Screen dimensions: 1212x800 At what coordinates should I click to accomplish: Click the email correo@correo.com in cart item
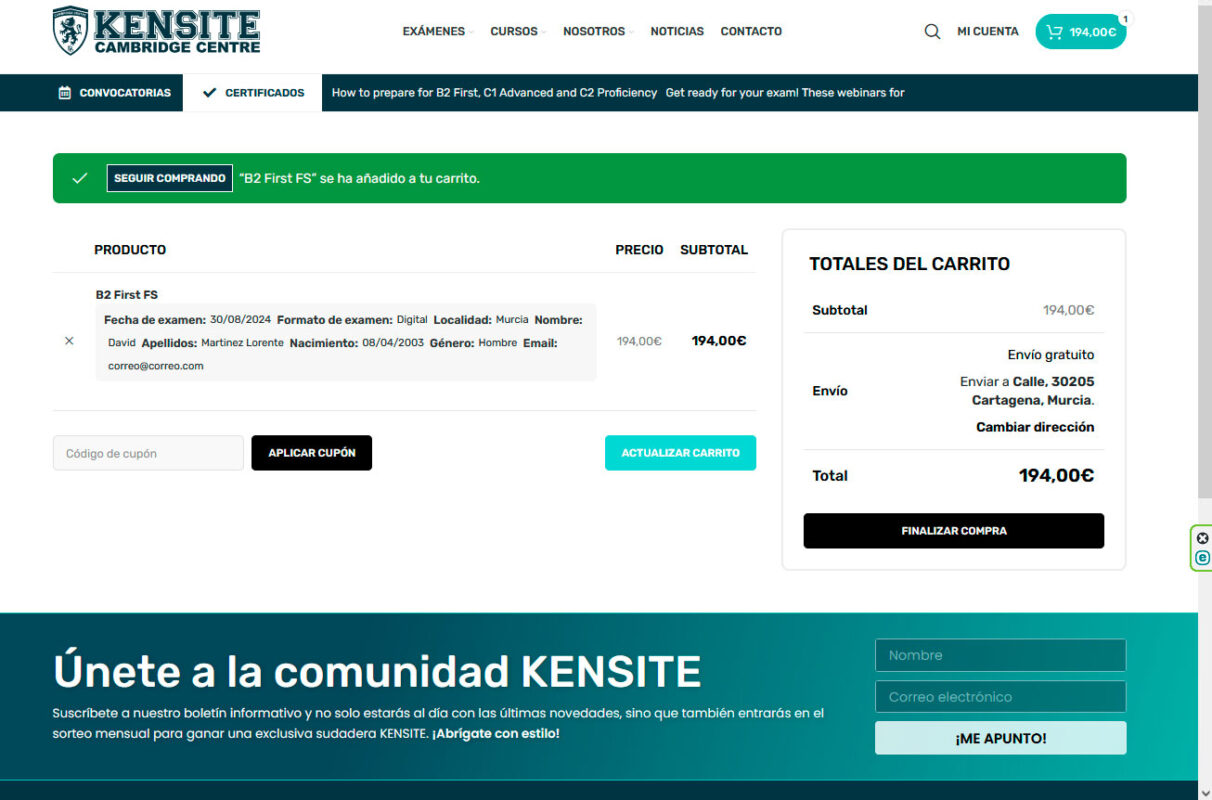click(x=156, y=366)
